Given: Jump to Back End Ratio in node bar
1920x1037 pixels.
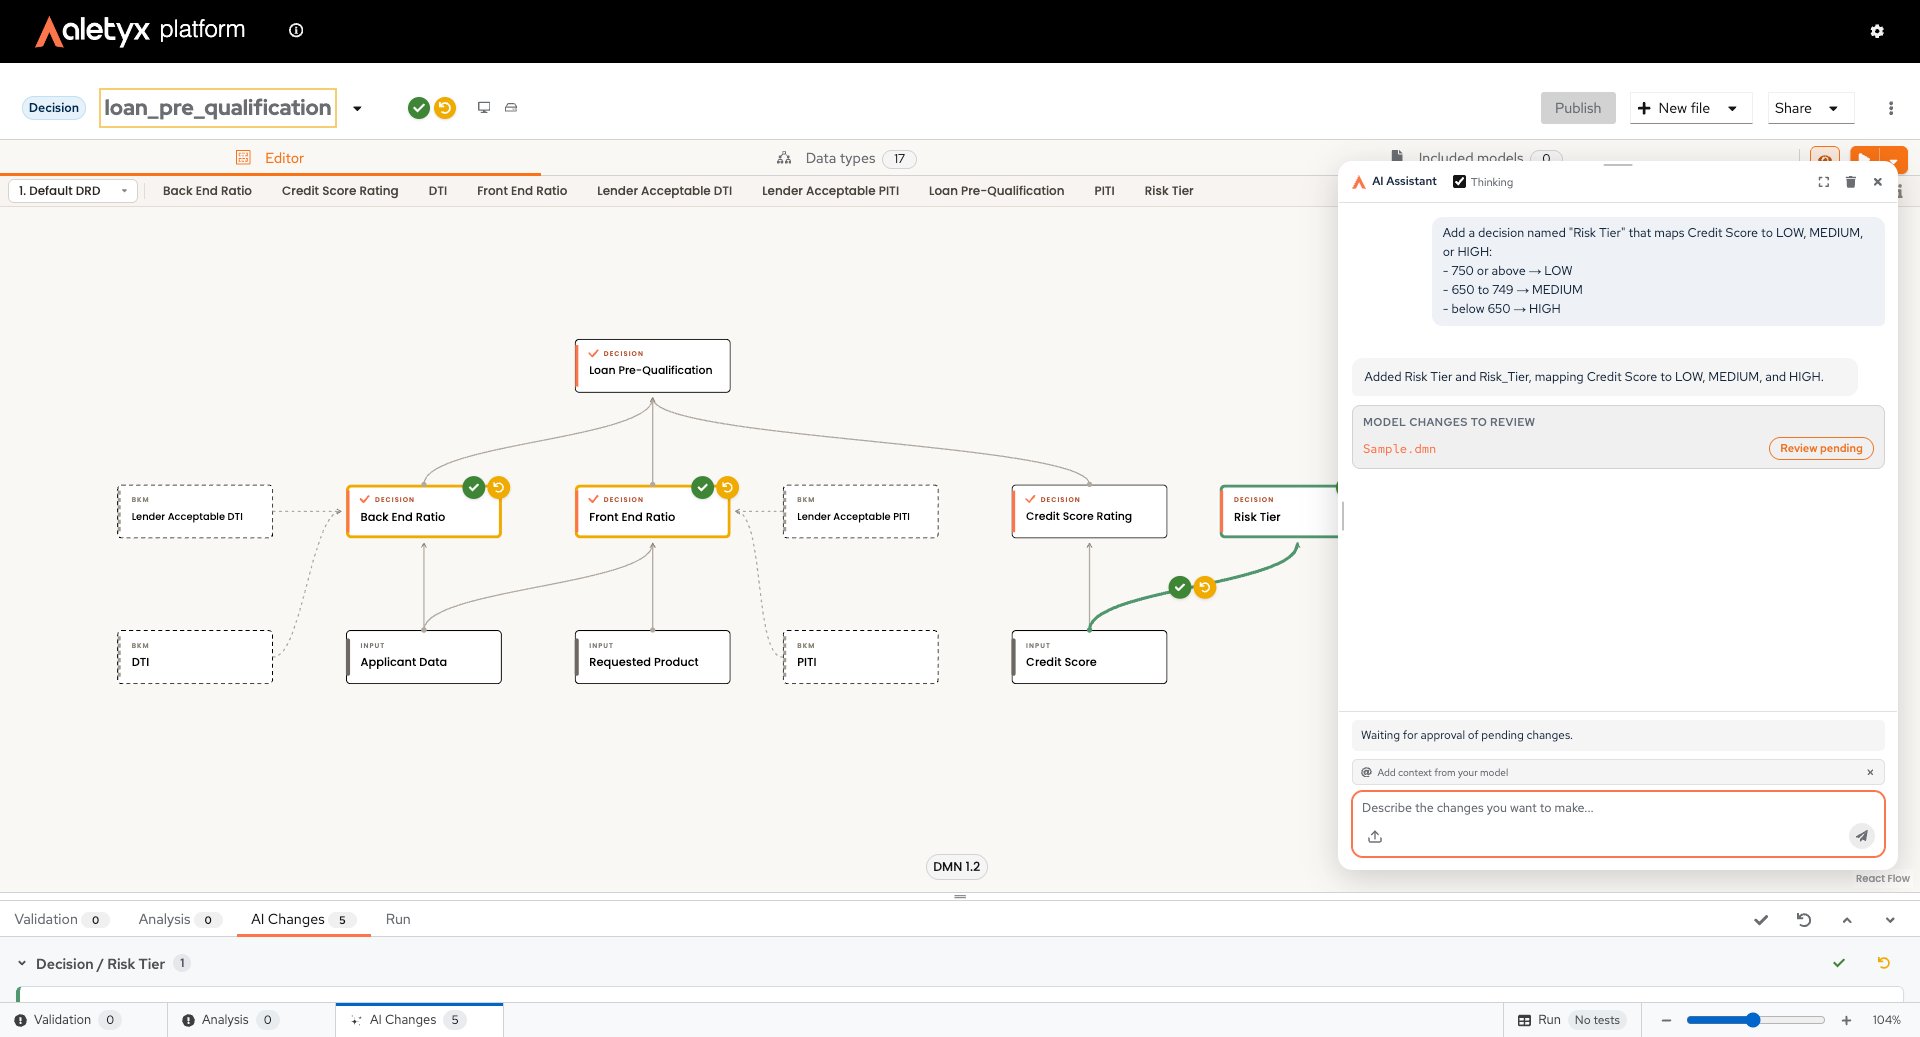Looking at the screenshot, I should point(207,191).
